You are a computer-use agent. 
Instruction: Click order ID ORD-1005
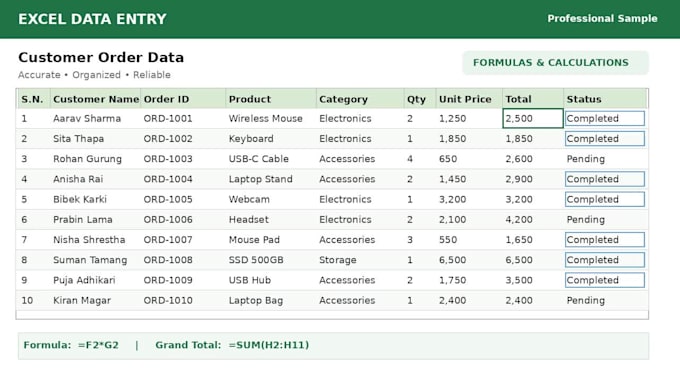click(168, 200)
